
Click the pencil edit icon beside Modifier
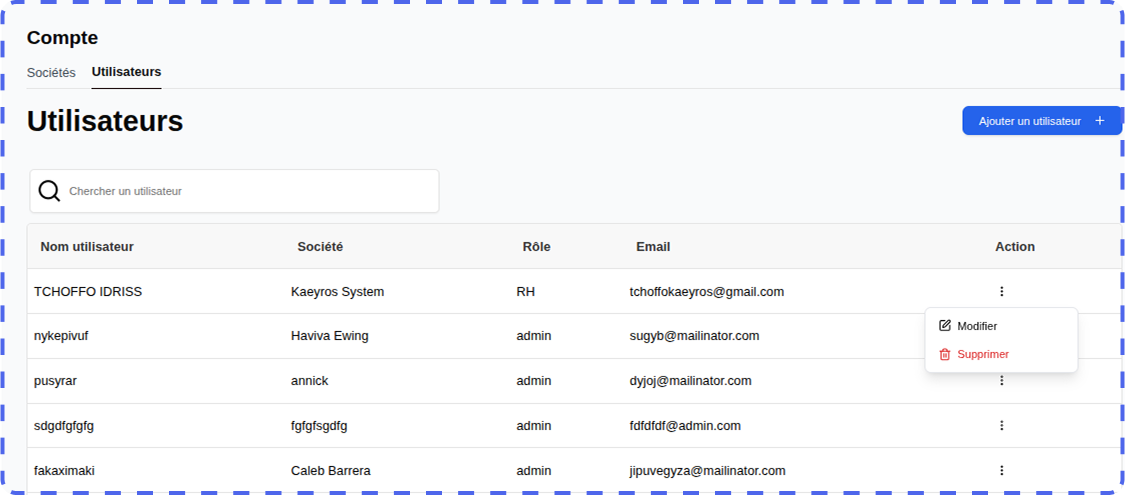(945, 326)
